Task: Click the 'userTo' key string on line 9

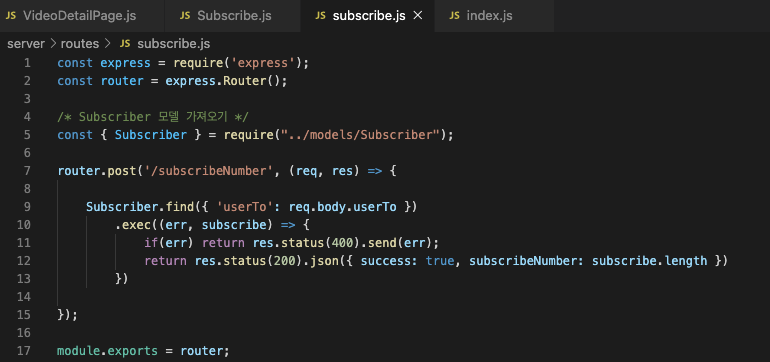Action: 245,207
